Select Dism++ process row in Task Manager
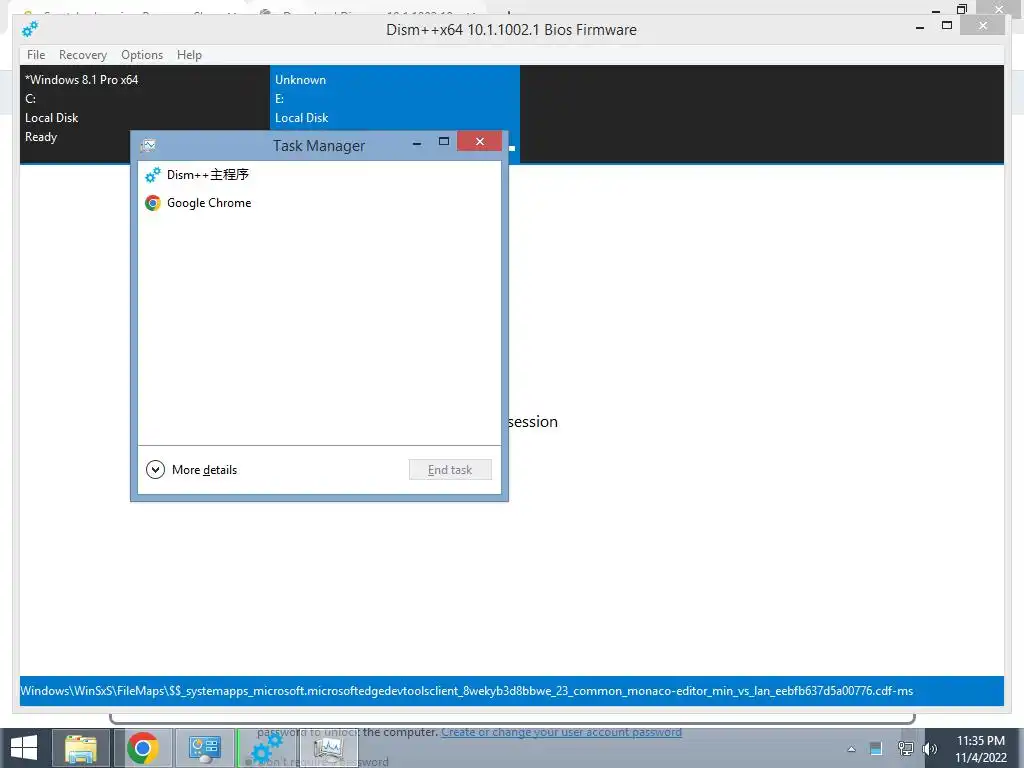1024x768 pixels. pyautogui.click(x=319, y=175)
